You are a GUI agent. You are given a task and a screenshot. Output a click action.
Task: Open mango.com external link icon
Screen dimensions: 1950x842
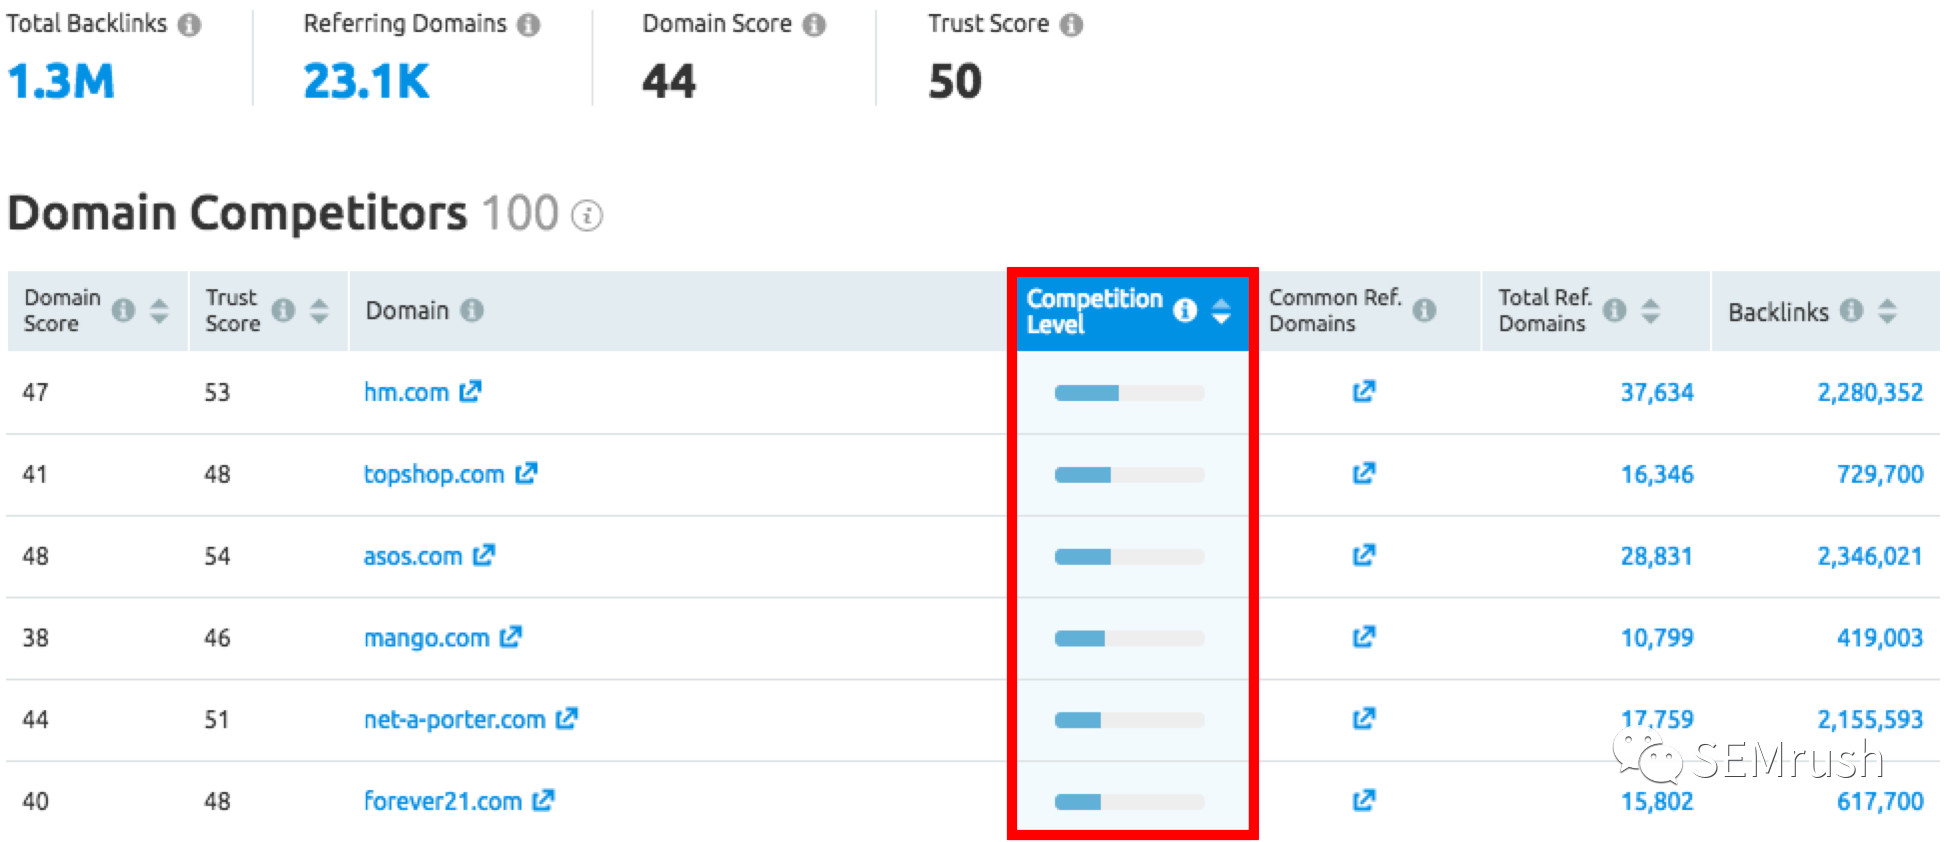tap(511, 637)
